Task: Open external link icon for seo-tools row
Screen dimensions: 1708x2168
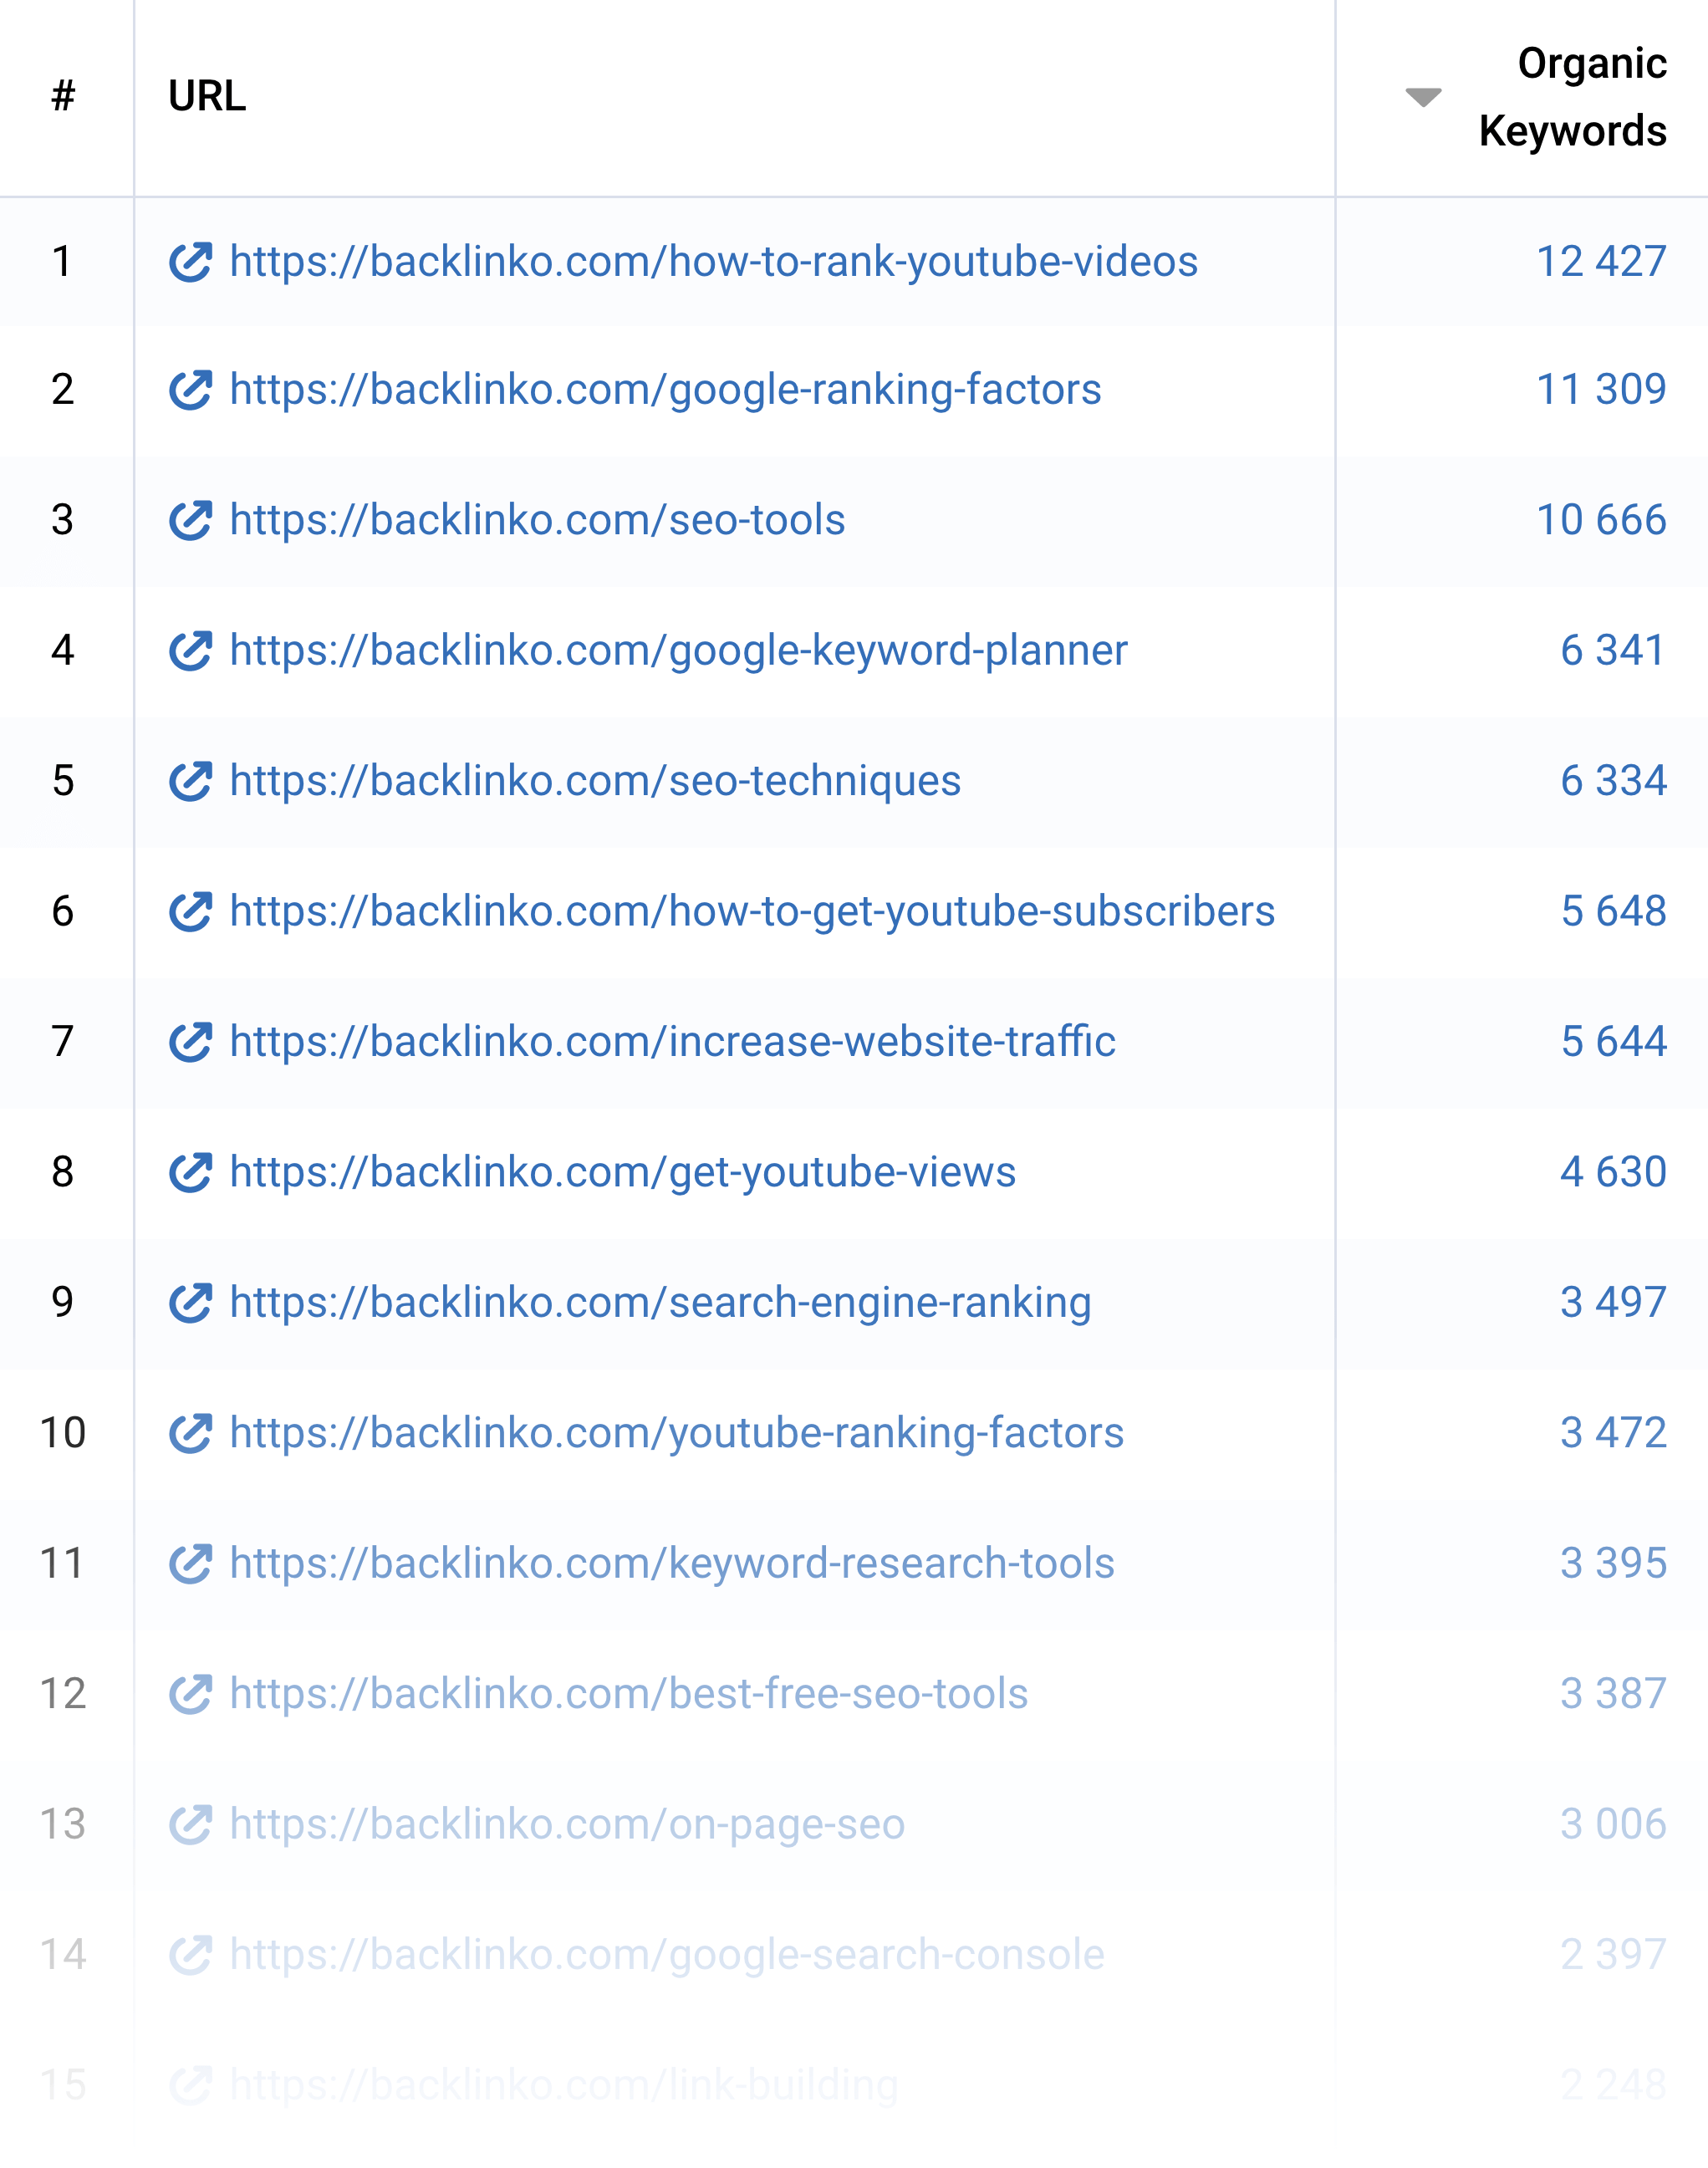Action: pos(190,520)
